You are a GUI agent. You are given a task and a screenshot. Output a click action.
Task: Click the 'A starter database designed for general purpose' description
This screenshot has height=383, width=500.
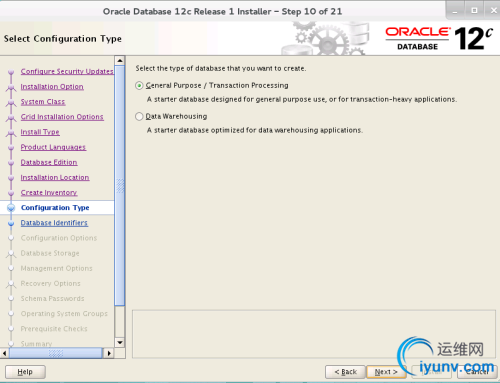302,99
